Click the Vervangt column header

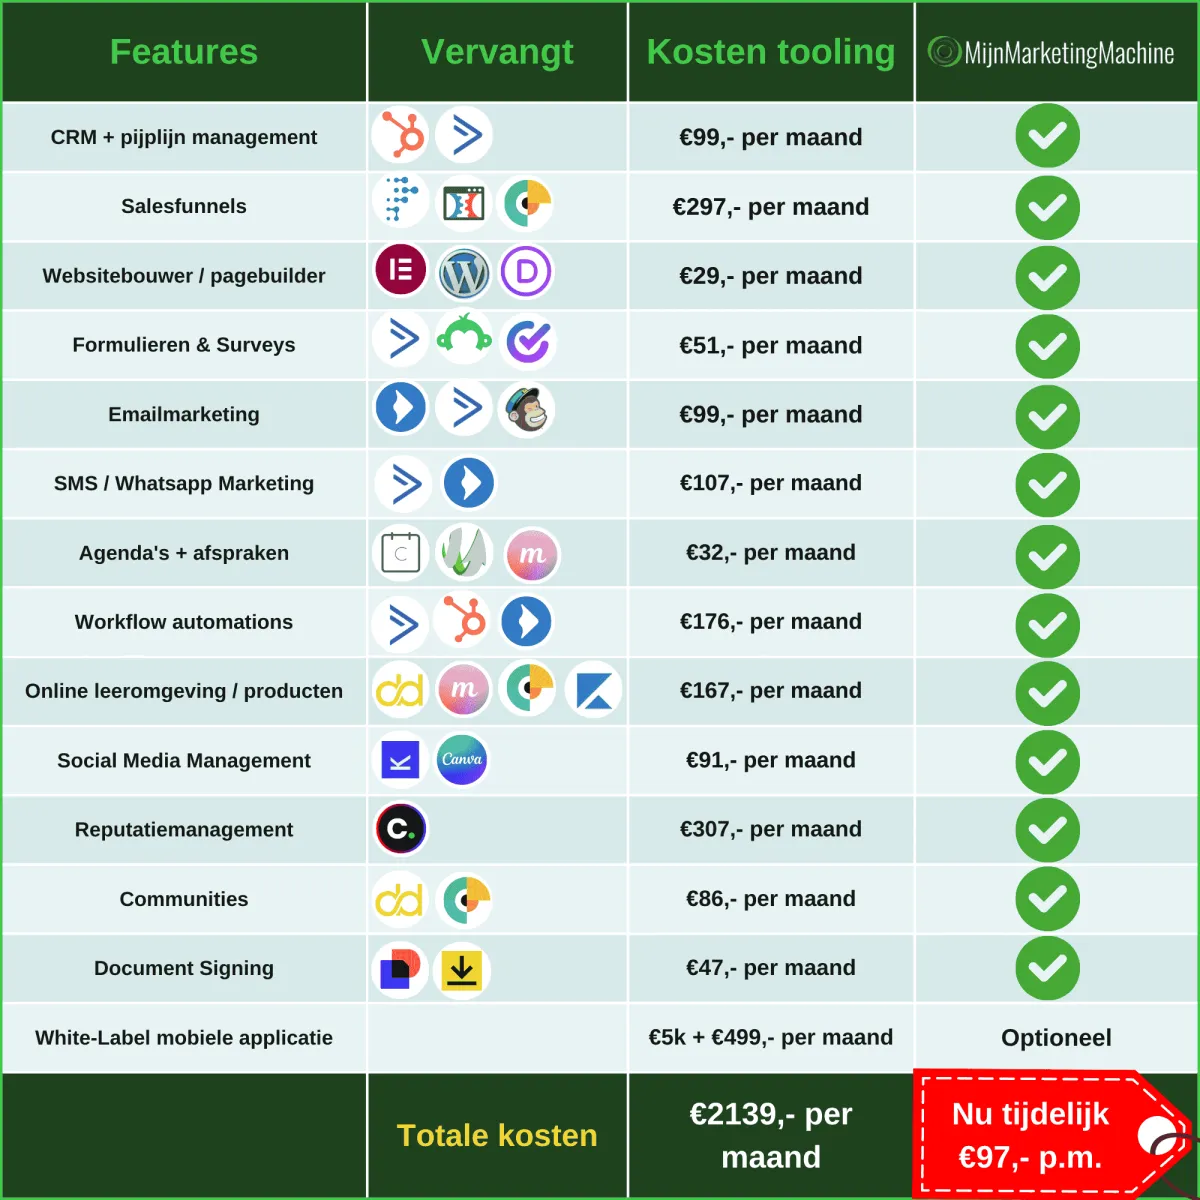[x=497, y=51]
